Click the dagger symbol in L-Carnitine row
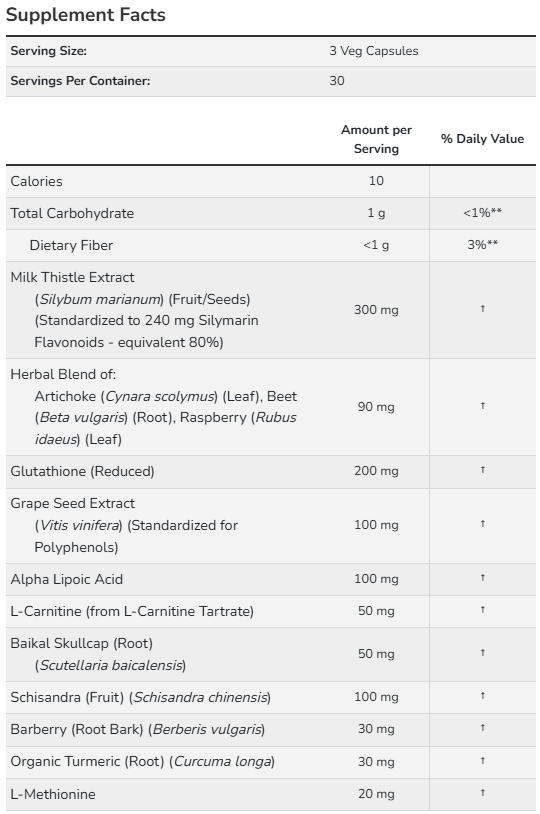This screenshot has height=814, width=540. [482, 609]
